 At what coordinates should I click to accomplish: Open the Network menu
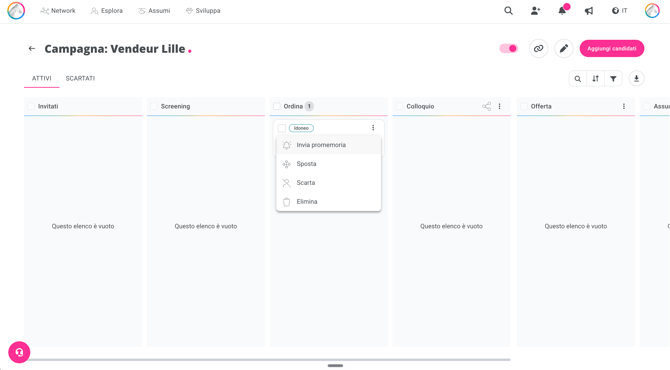pos(58,11)
